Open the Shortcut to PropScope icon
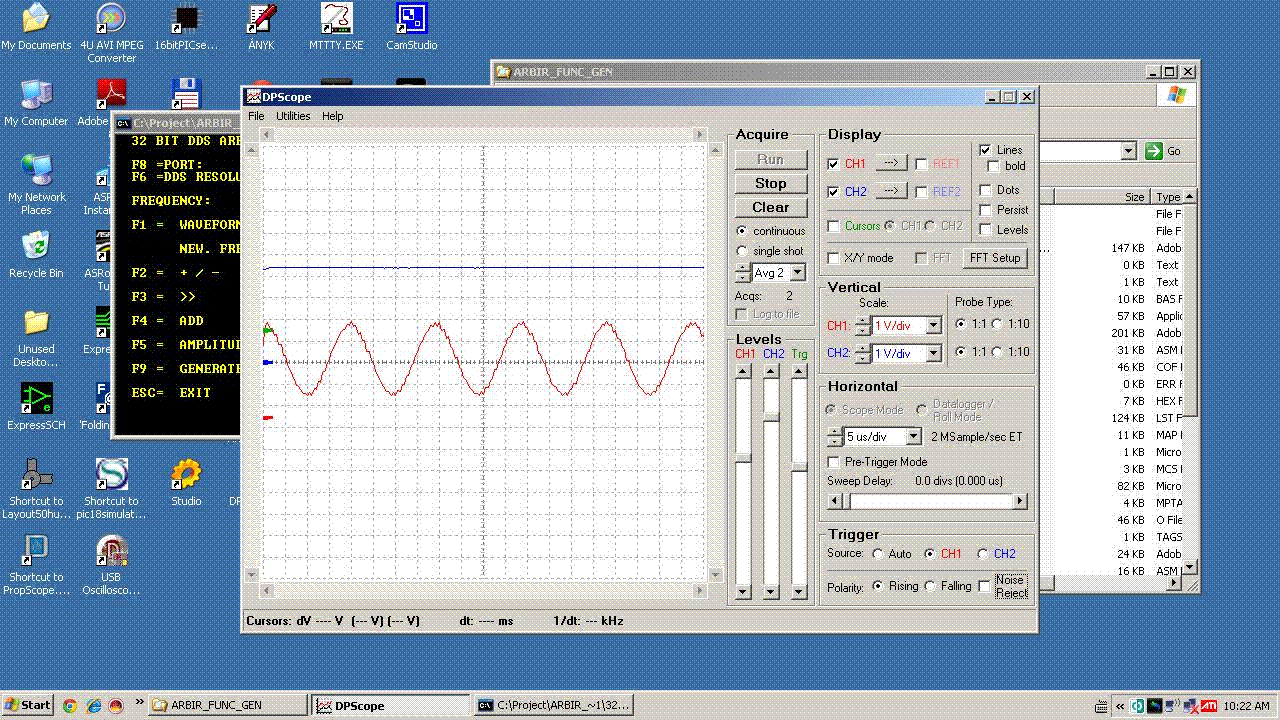 [36, 566]
